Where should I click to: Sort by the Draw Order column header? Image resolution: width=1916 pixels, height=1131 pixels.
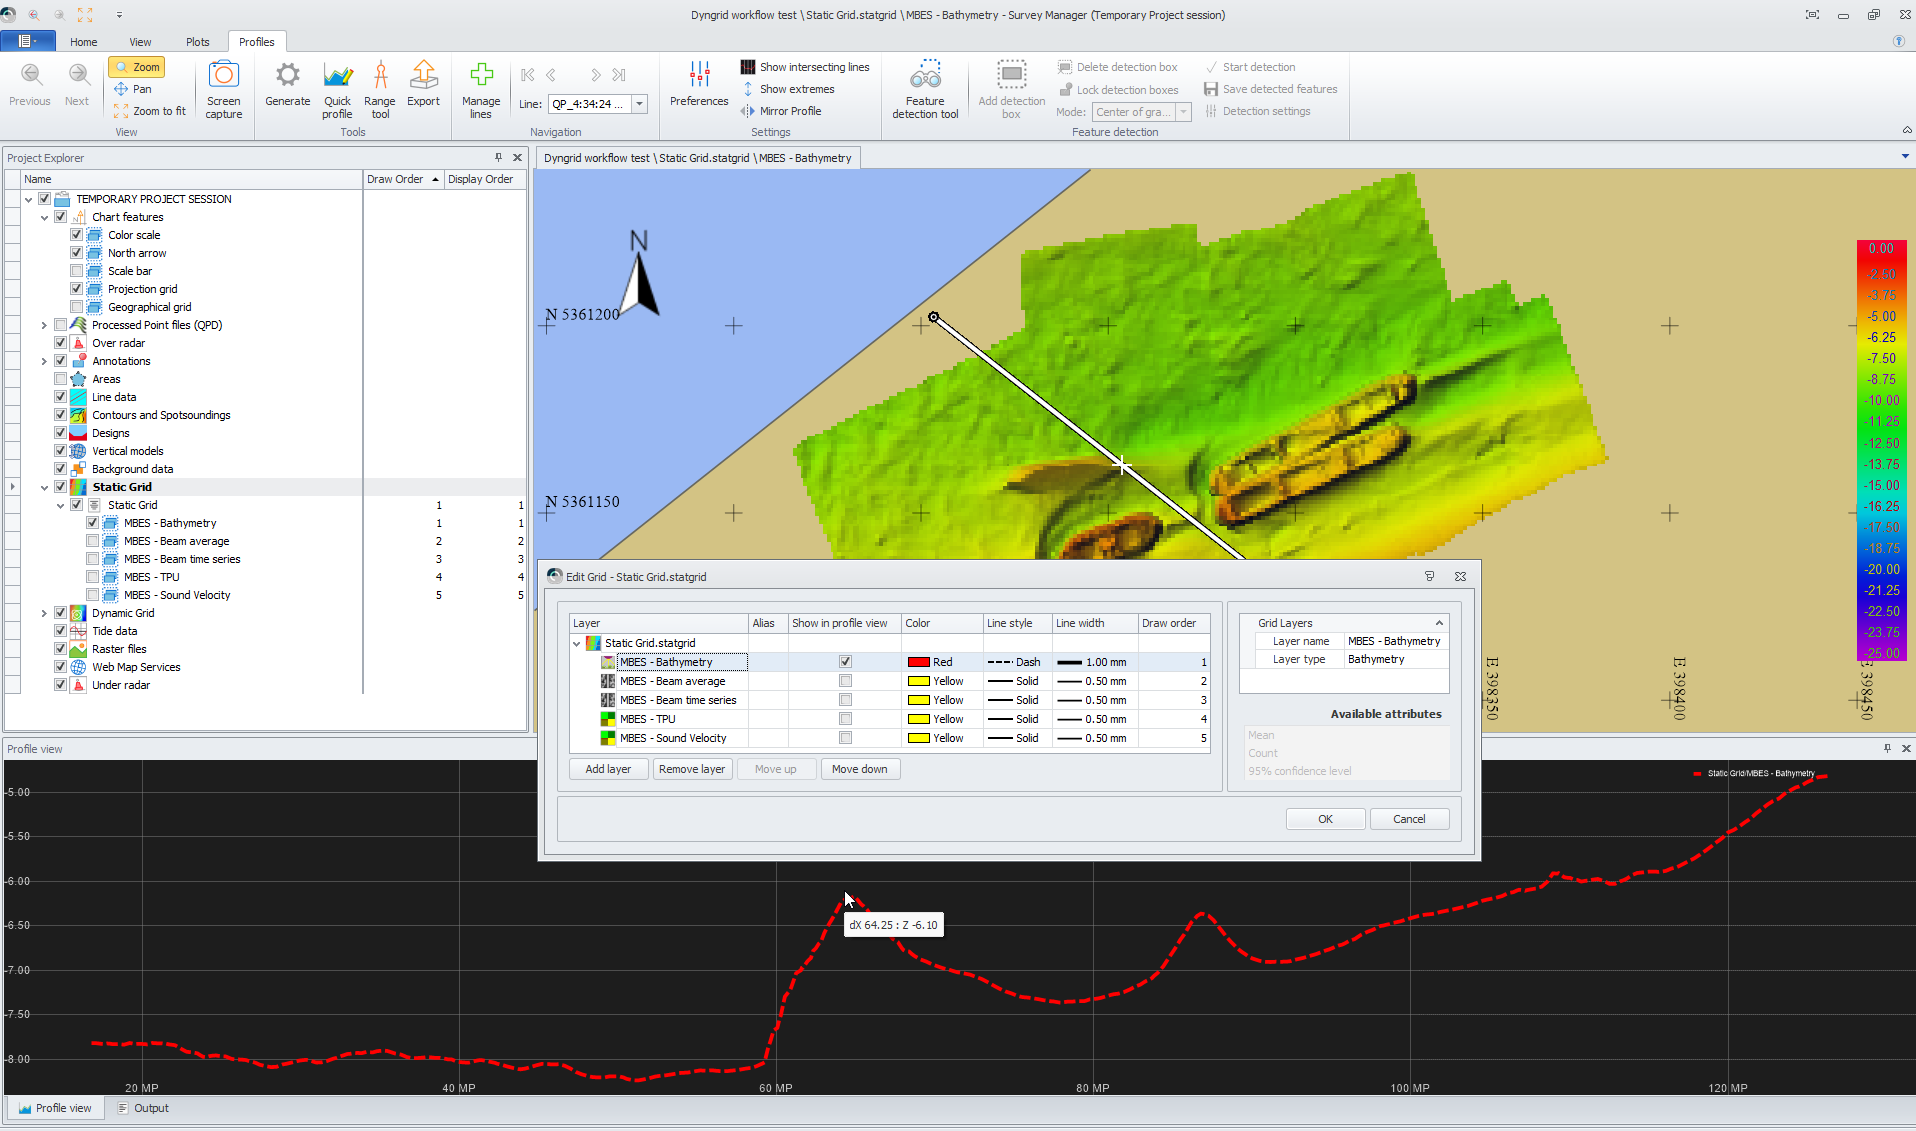tap(395, 179)
